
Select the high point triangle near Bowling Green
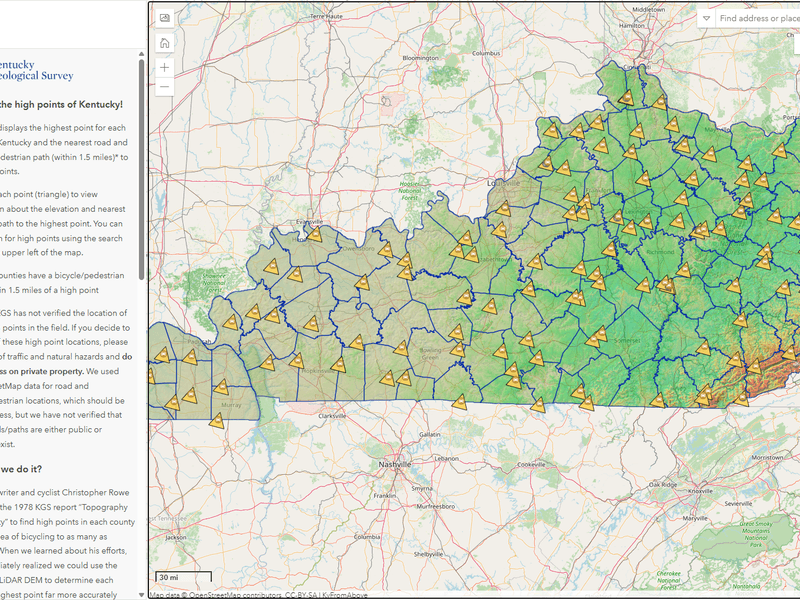(401, 350)
